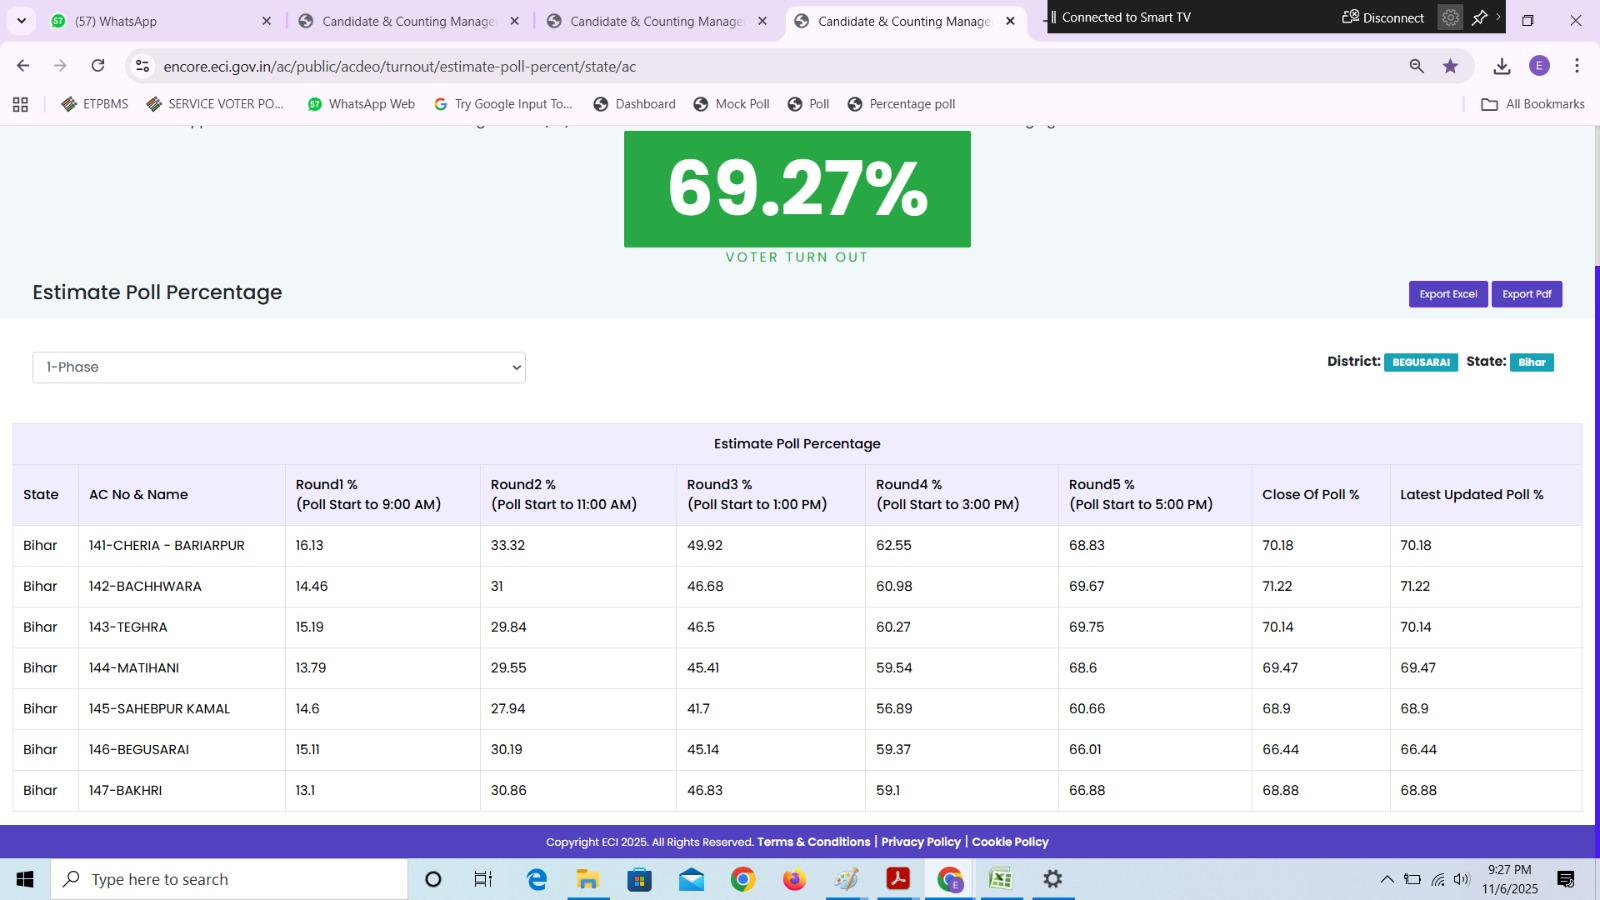Click the bookmark star icon
The image size is (1600, 900).
[x=1450, y=66]
